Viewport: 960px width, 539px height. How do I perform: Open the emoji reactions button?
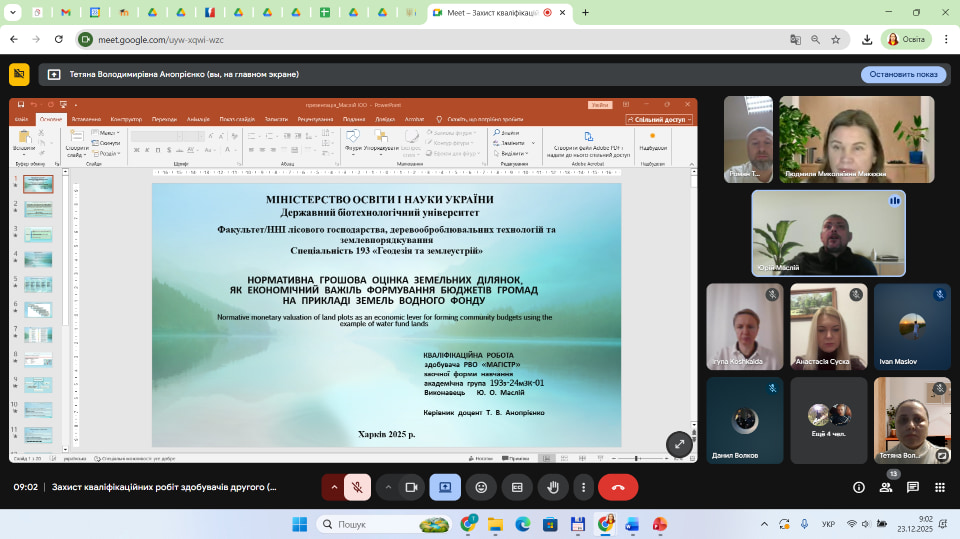pyautogui.click(x=481, y=487)
